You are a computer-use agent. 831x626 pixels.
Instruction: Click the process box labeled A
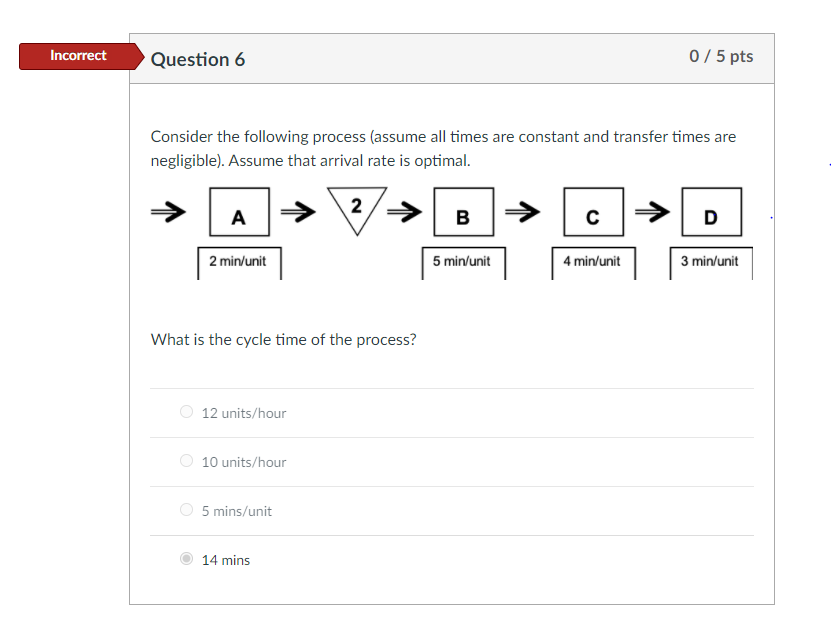pyautogui.click(x=238, y=212)
